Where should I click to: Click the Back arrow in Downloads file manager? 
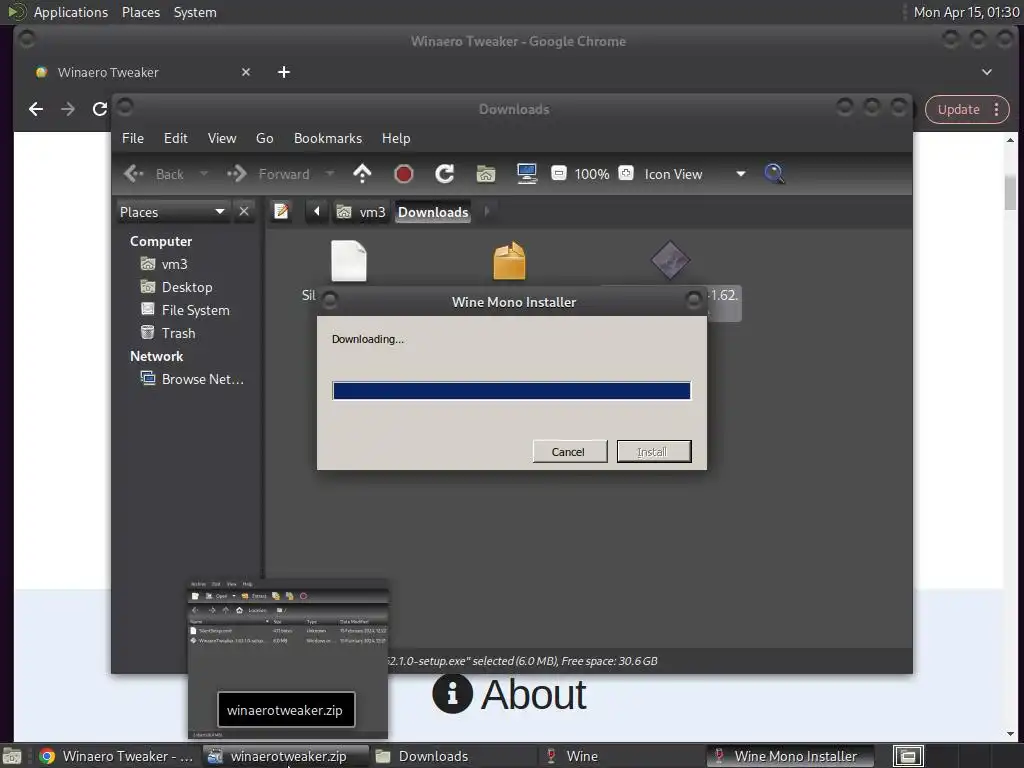[x=133, y=174]
